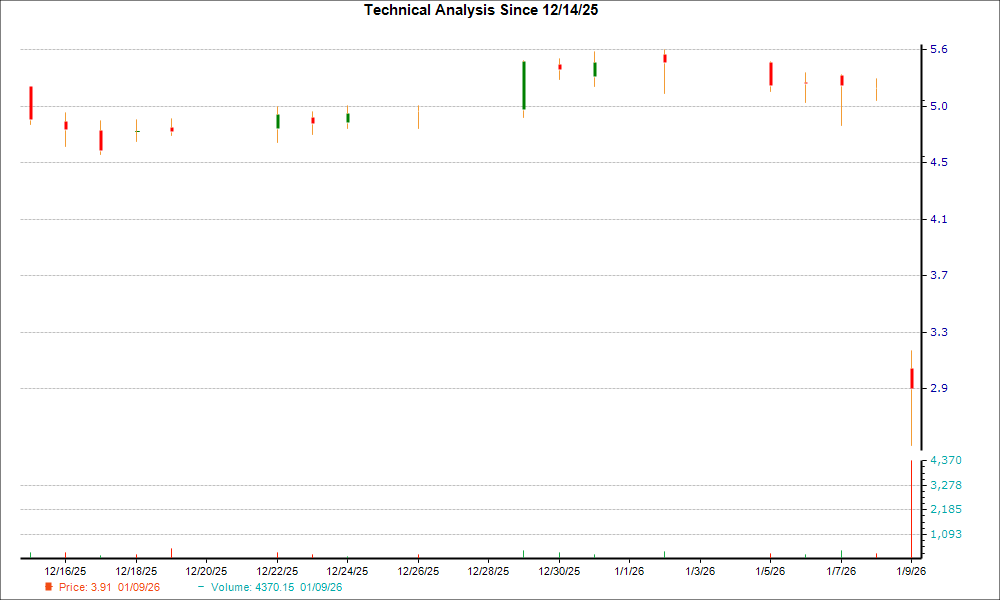The width and height of the screenshot is (1000, 600).
Task: Open details for the 1/7/26 candlestick
Action: [x=841, y=78]
